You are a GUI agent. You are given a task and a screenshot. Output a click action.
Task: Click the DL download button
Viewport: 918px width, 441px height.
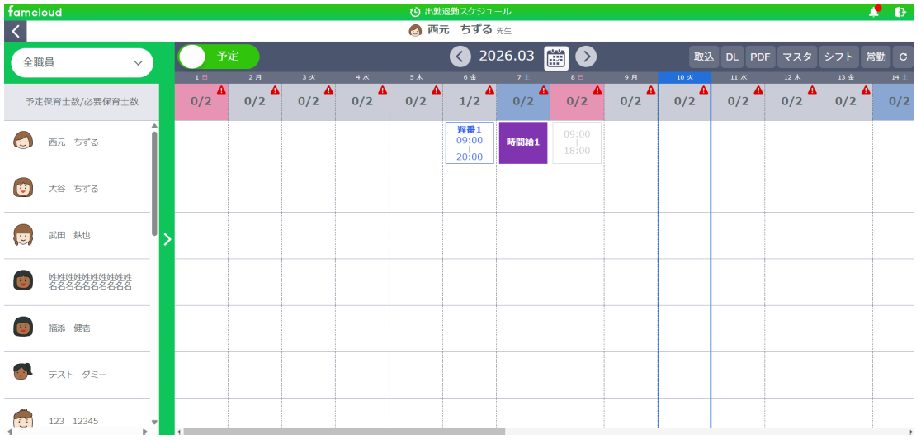732,57
